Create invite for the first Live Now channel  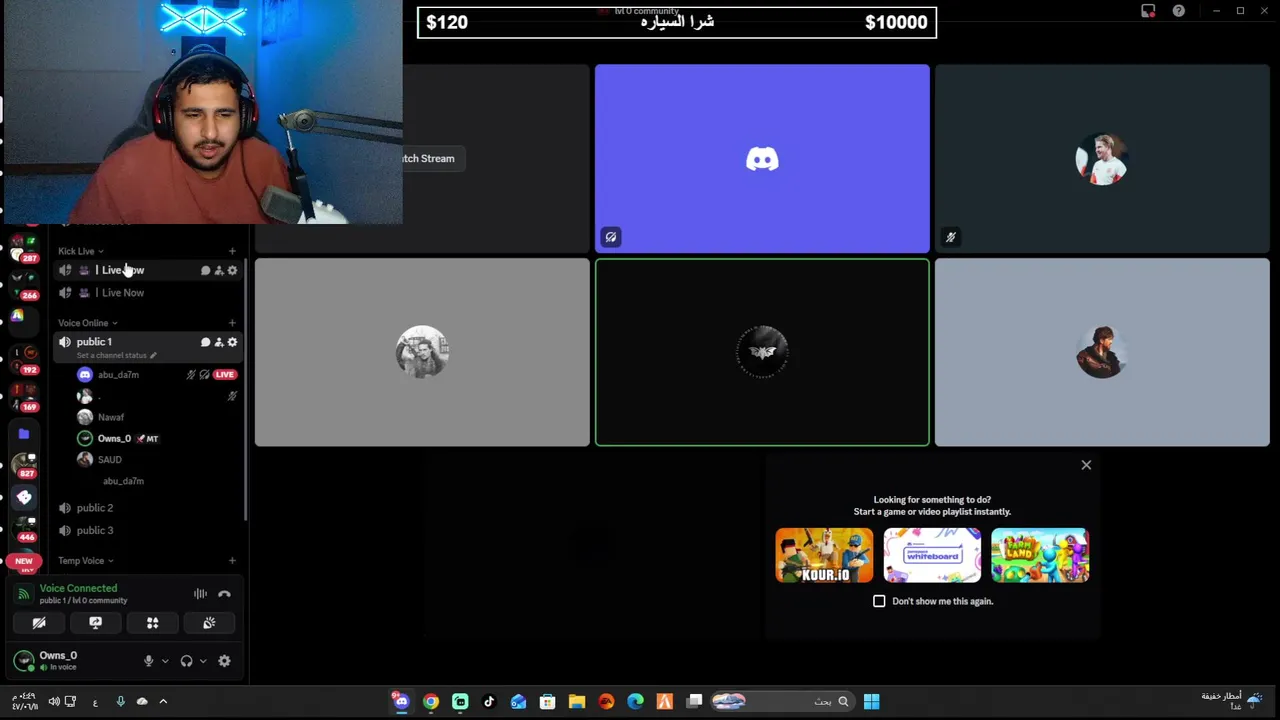point(218,270)
